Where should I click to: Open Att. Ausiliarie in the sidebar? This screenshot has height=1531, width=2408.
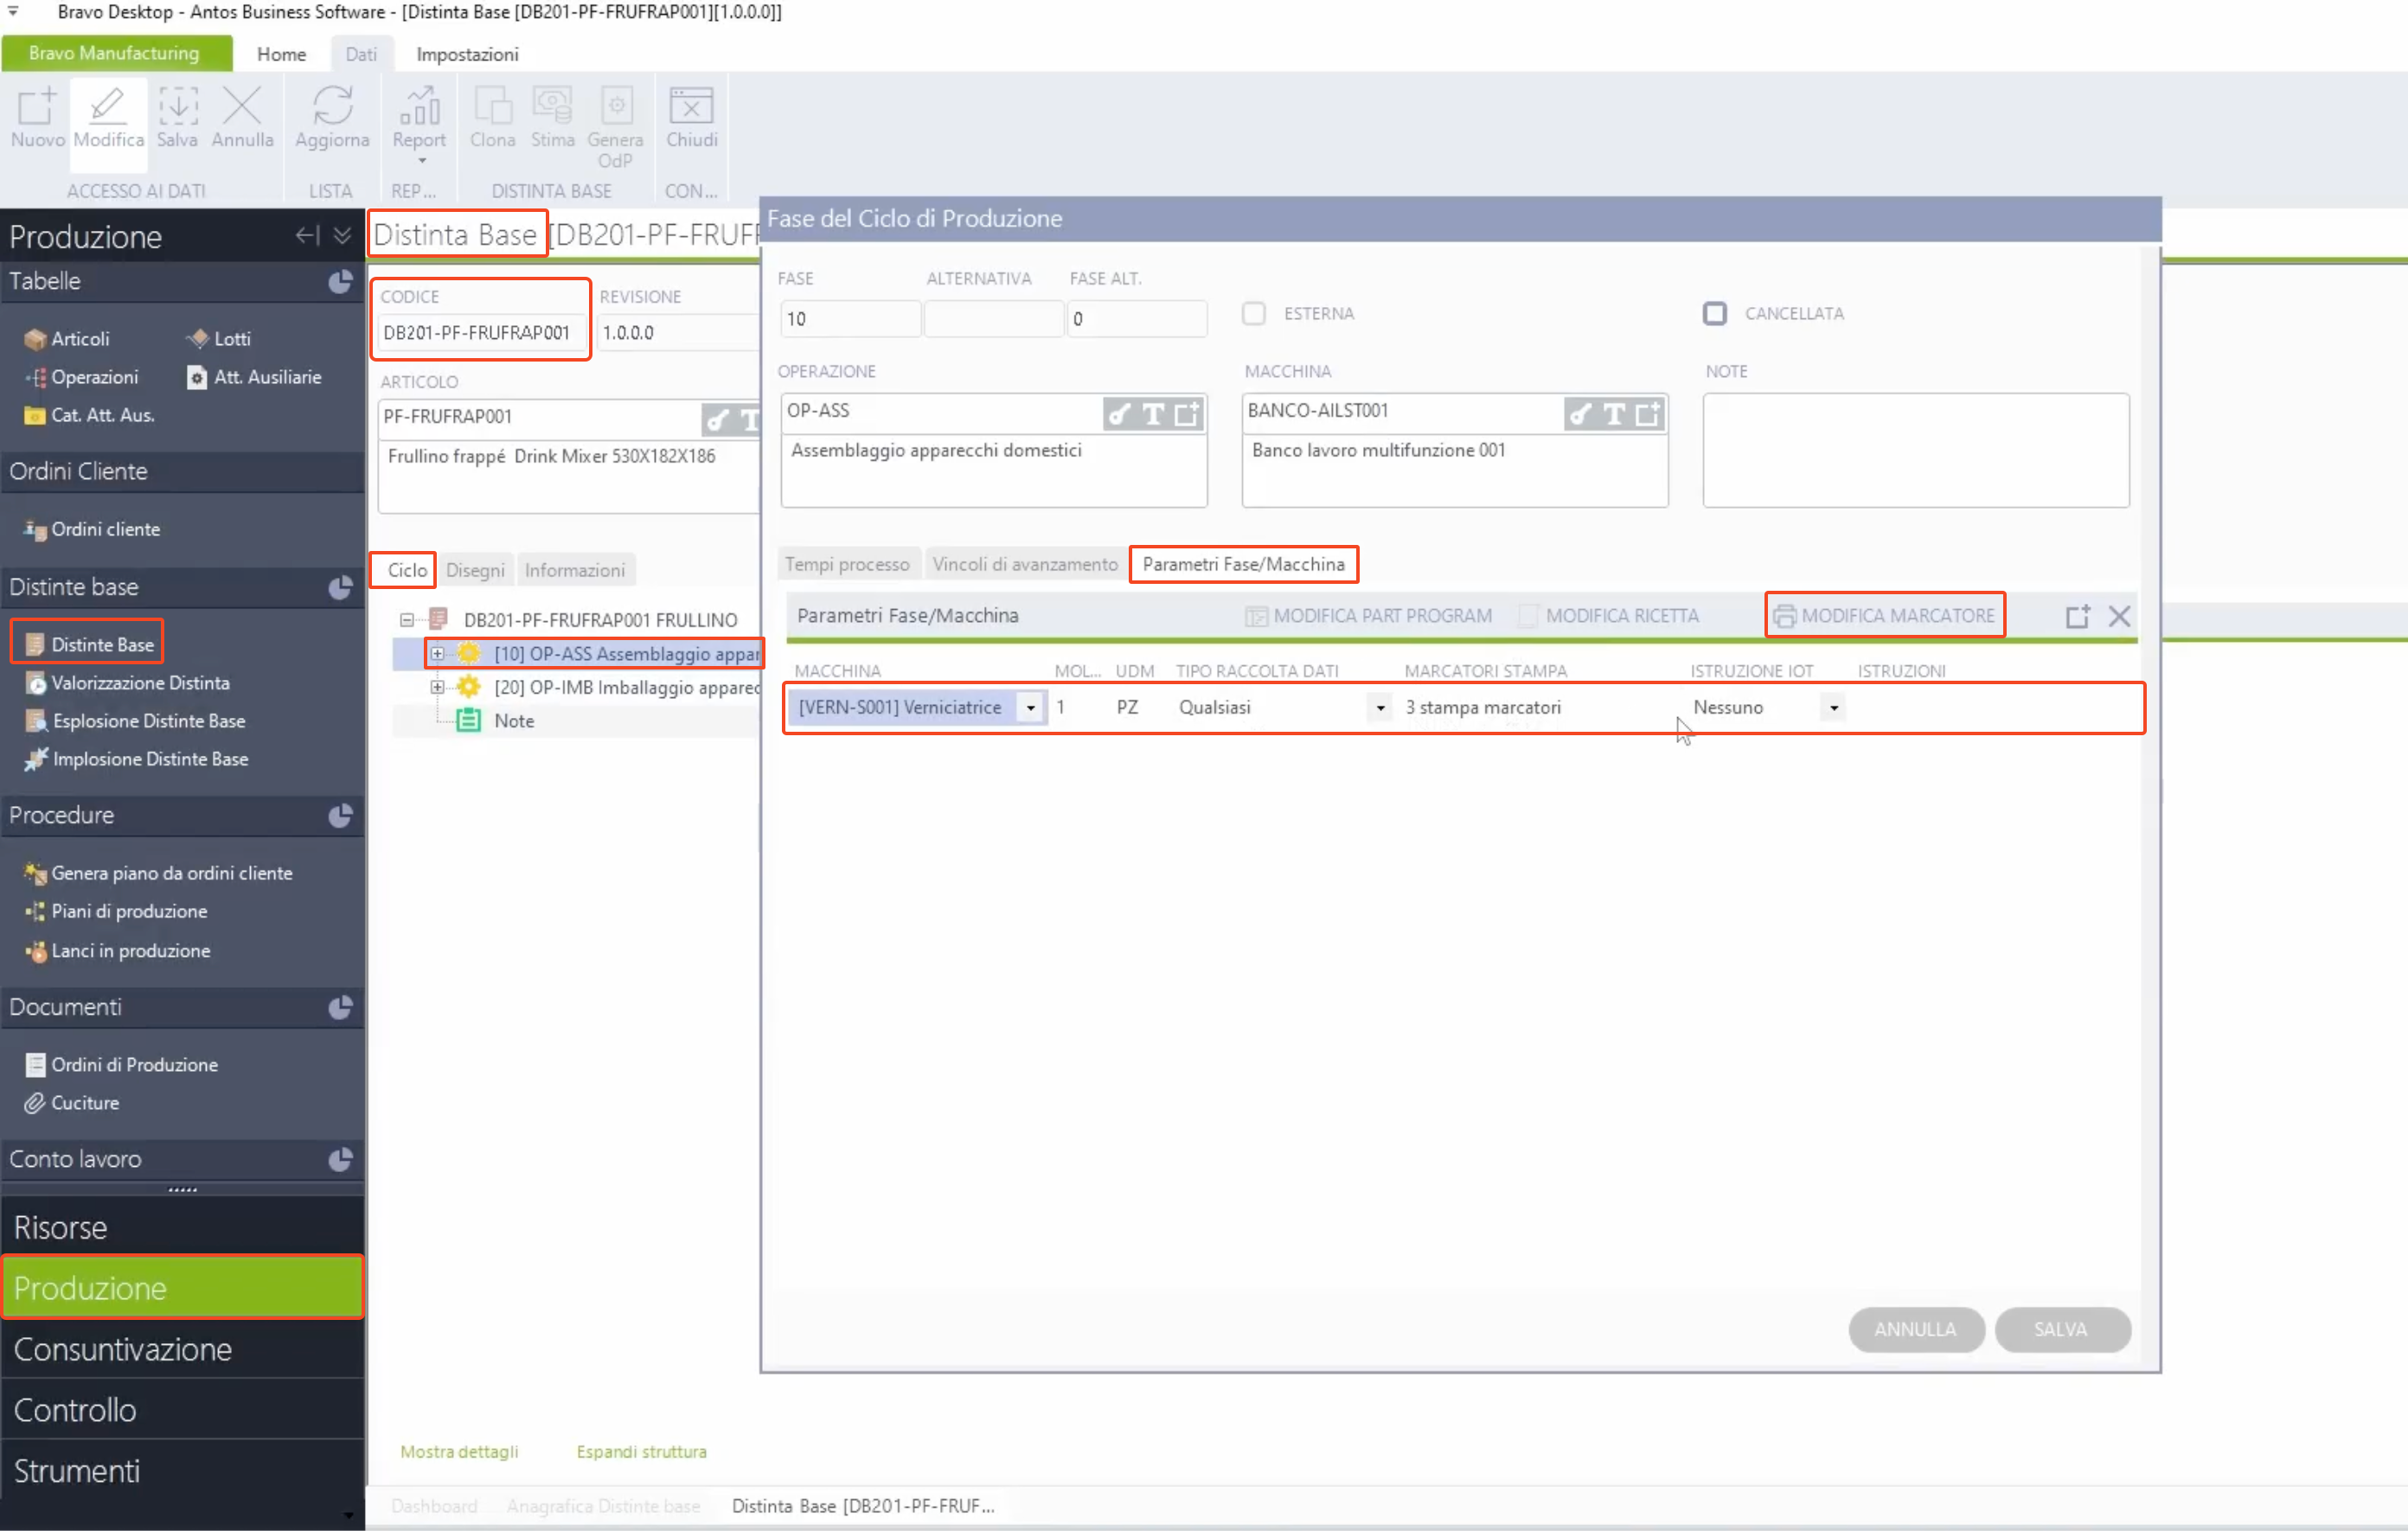tap(255, 377)
